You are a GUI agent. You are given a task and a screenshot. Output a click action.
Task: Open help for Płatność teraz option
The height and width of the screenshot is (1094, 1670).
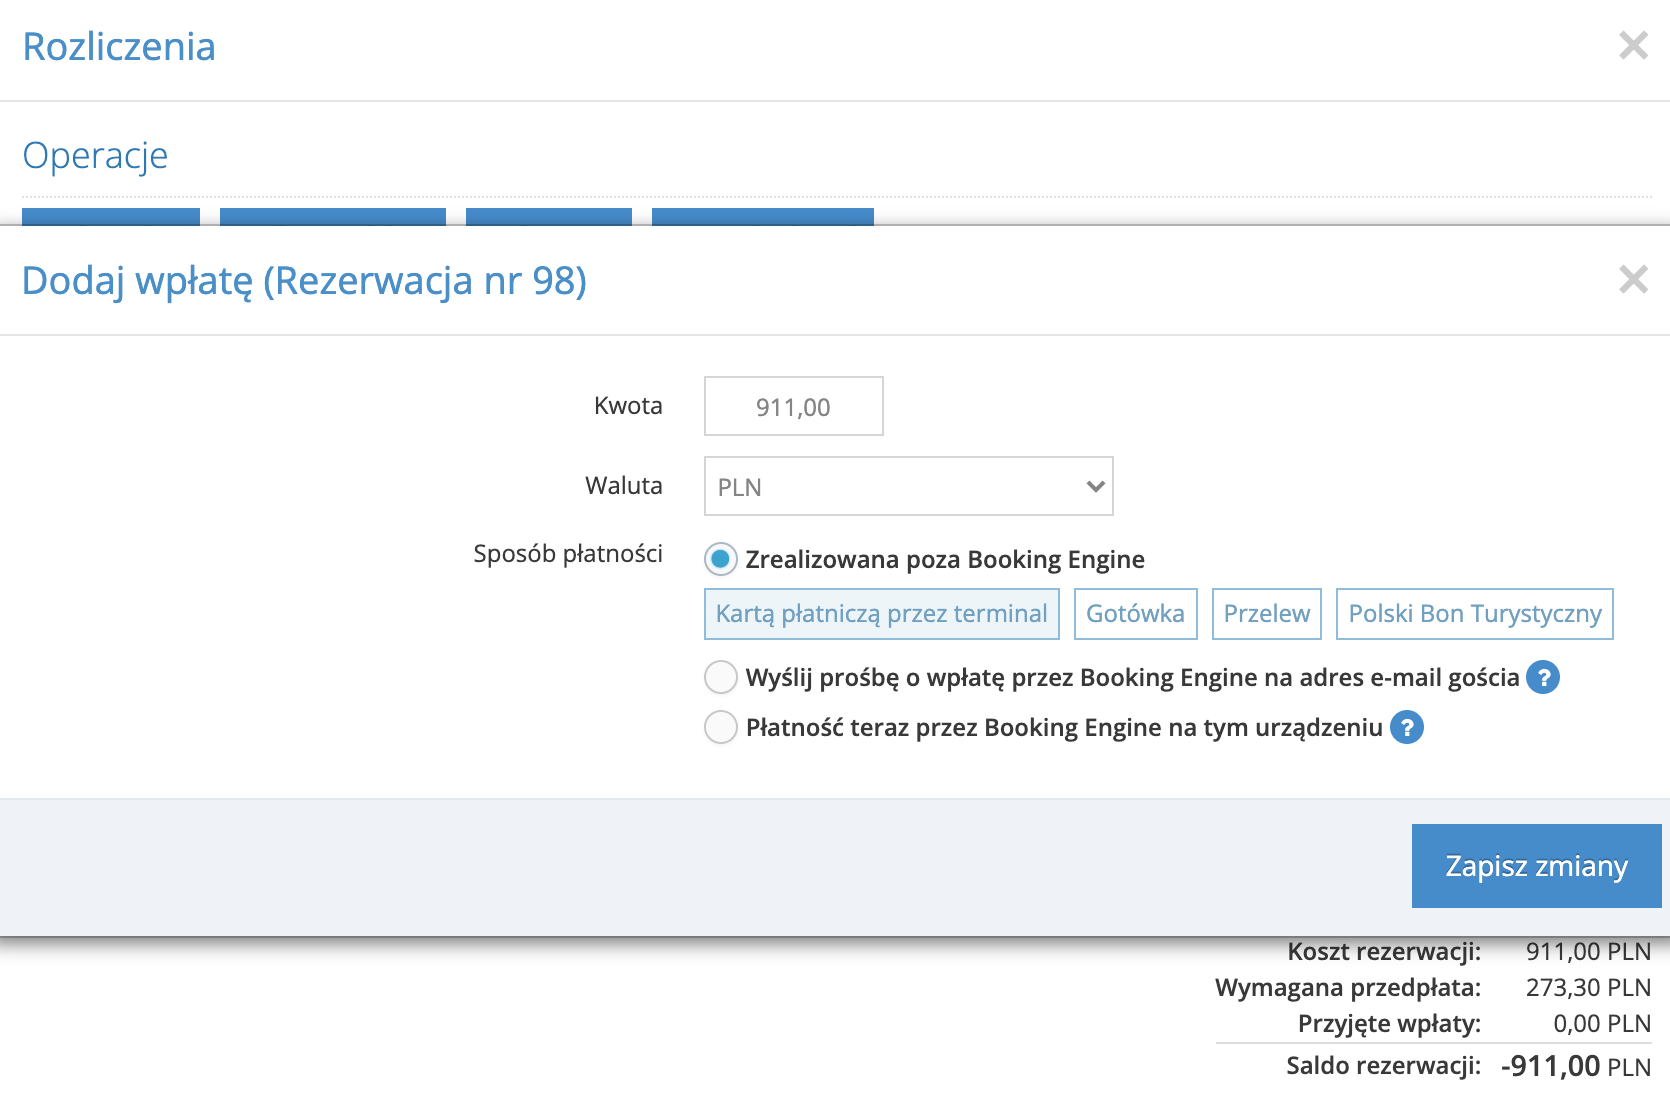1407,727
